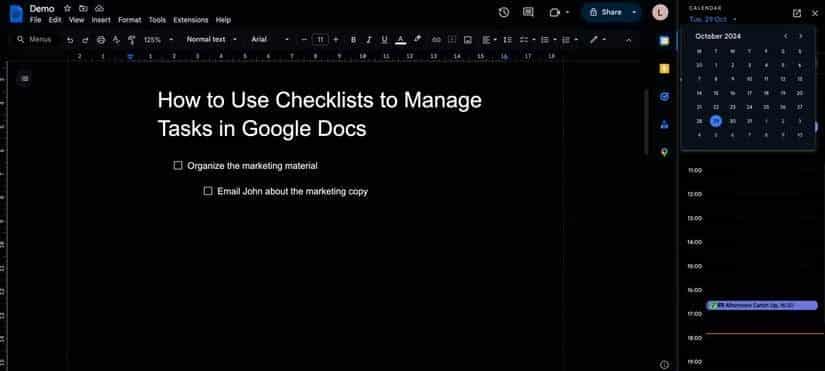Image resolution: width=825 pixels, height=371 pixels.
Task: Check 'Email John about the marketing copy' checkbox
Action: pyautogui.click(x=208, y=191)
